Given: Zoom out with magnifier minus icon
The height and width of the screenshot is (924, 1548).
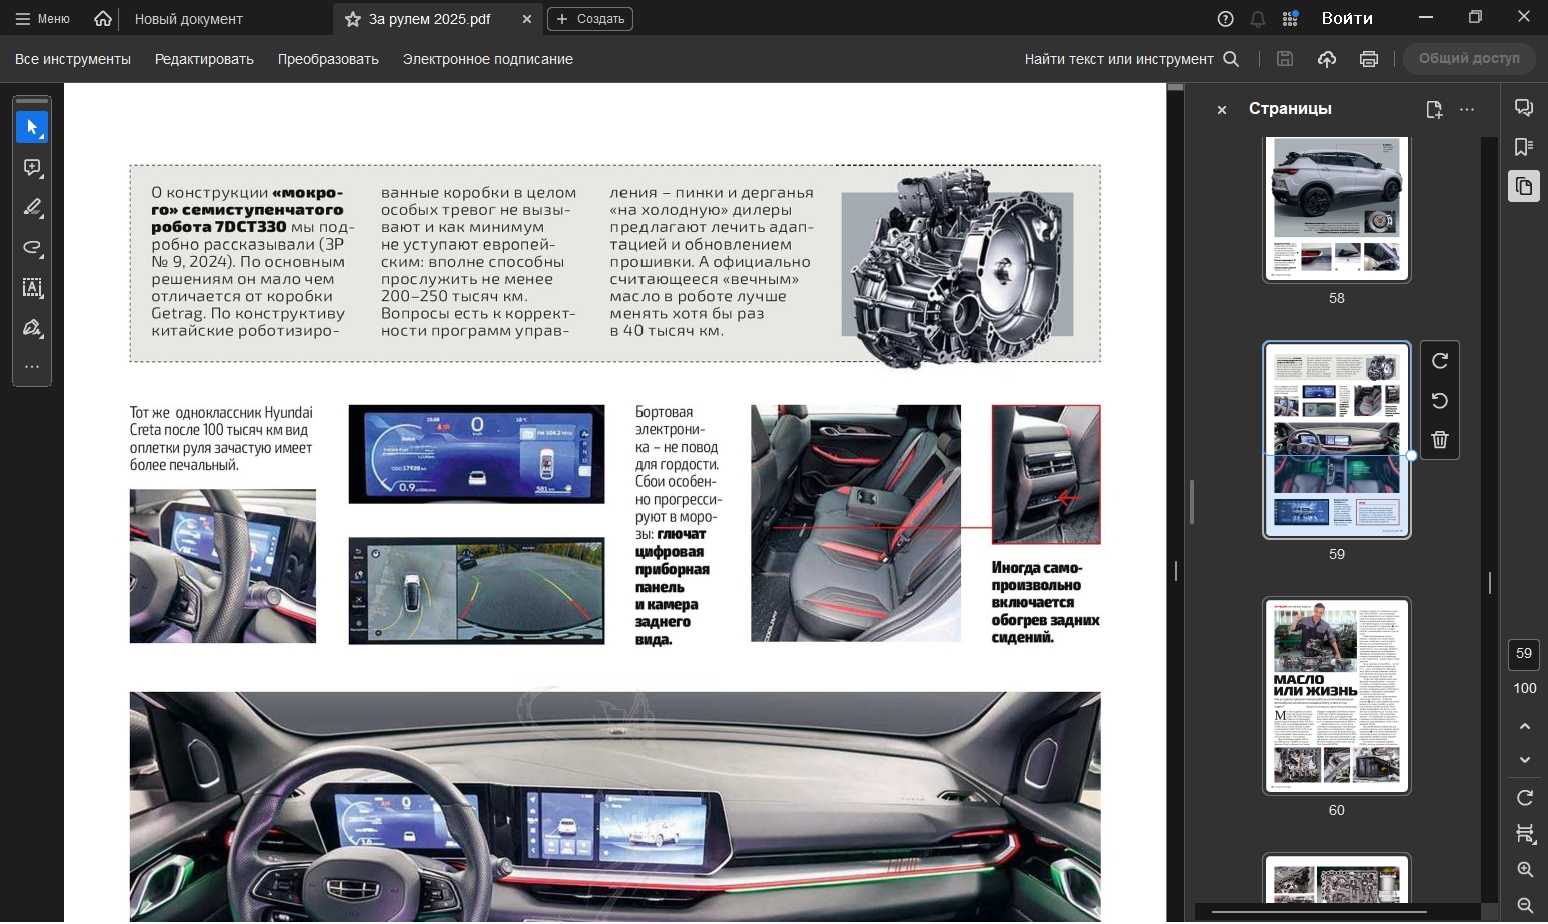Looking at the screenshot, I should (x=1525, y=905).
